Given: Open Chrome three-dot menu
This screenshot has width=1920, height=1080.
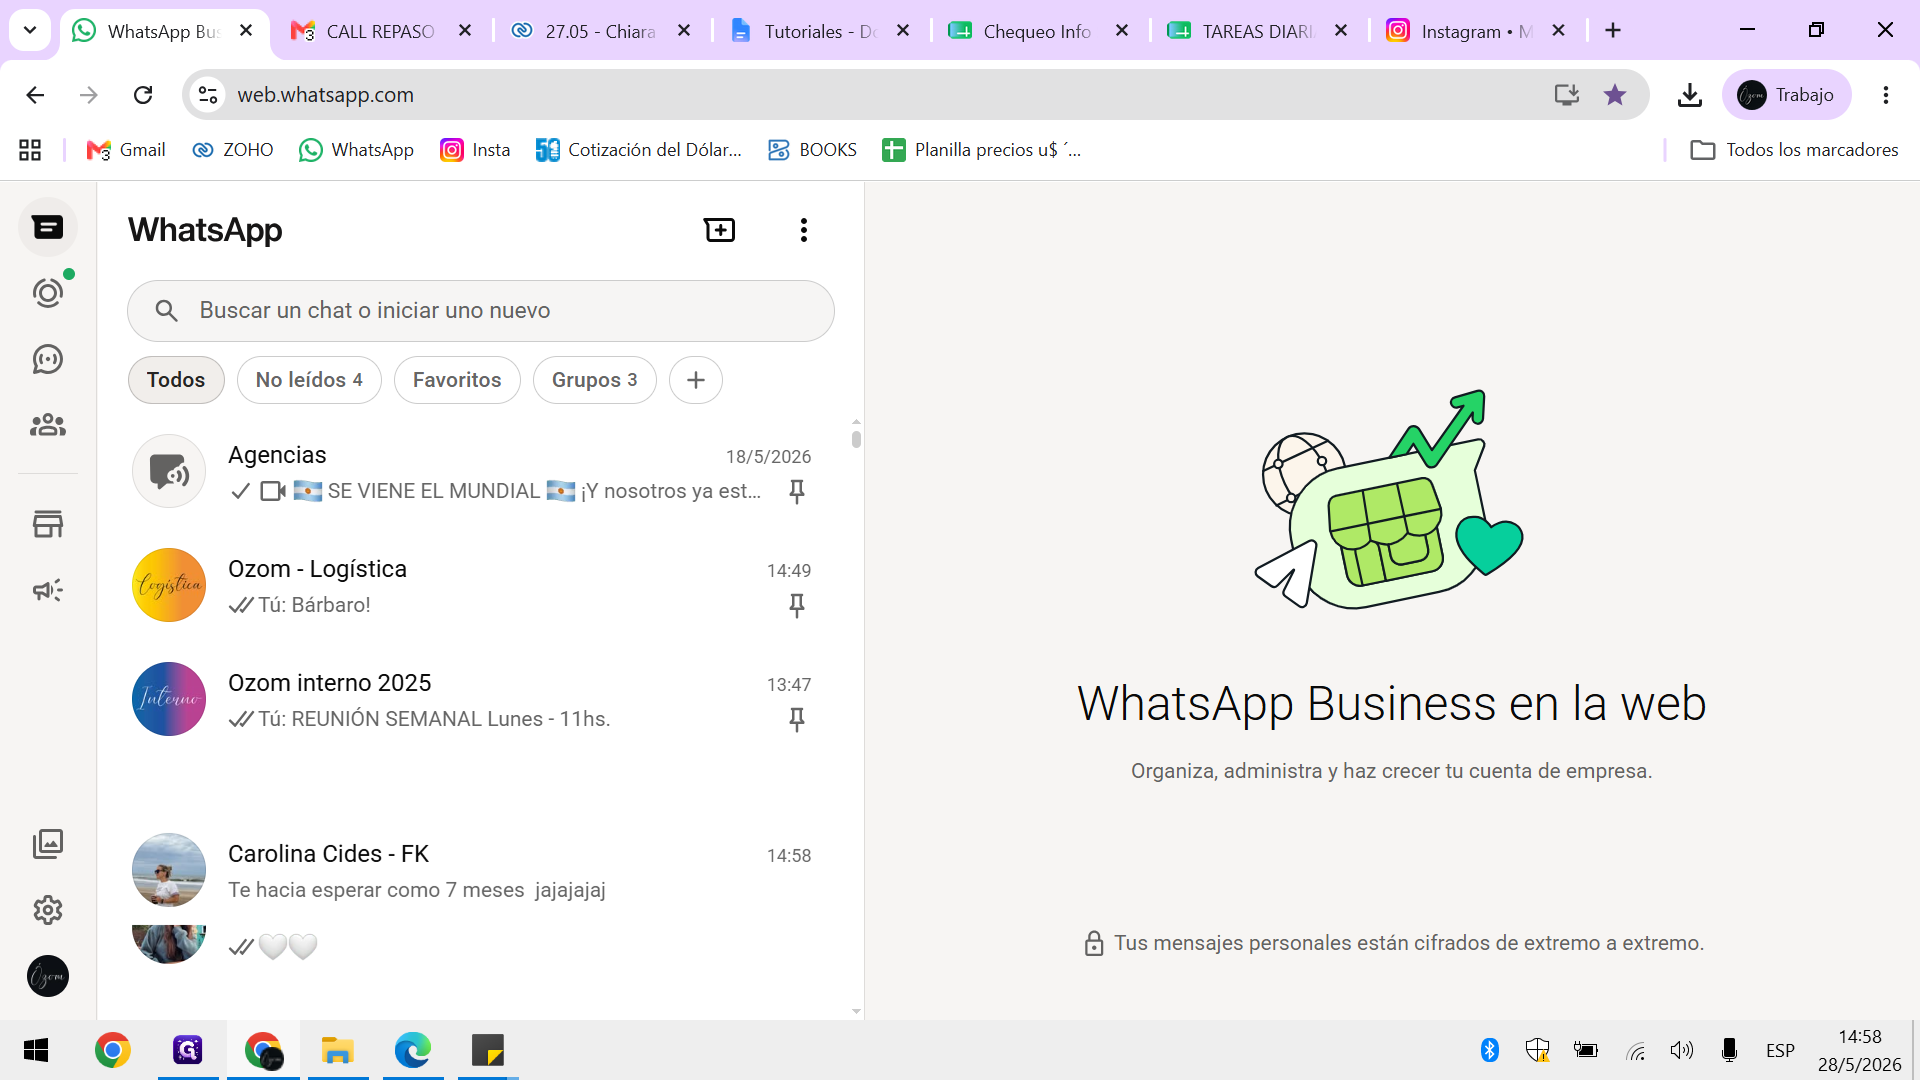Looking at the screenshot, I should click(x=1886, y=95).
